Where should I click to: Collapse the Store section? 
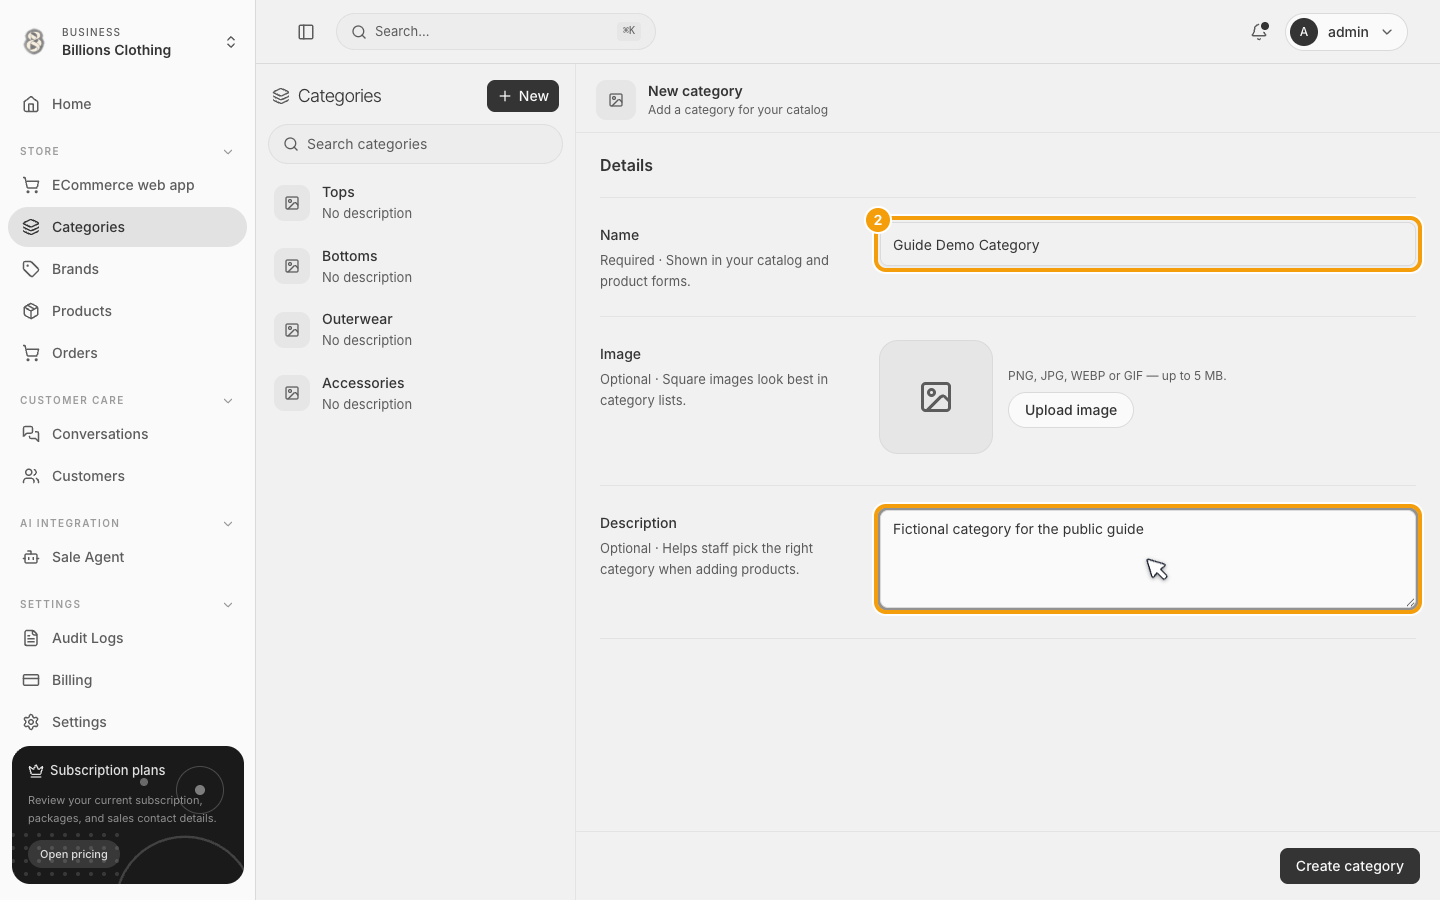[228, 152]
